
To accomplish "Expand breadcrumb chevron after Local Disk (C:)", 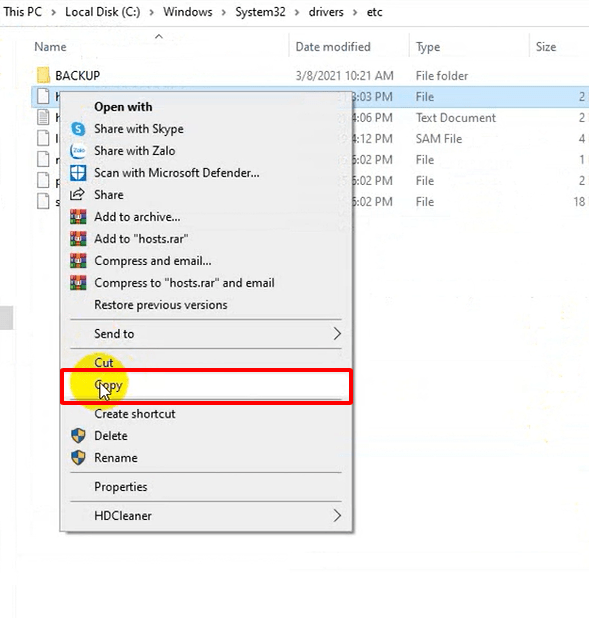I will (151, 12).
